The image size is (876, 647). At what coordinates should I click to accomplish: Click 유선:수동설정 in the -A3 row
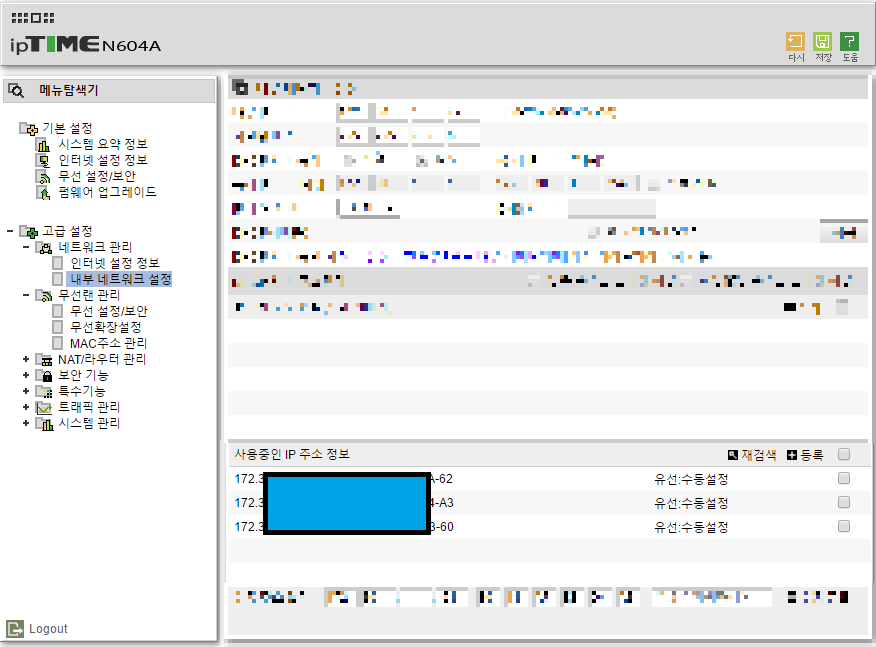point(691,503)
